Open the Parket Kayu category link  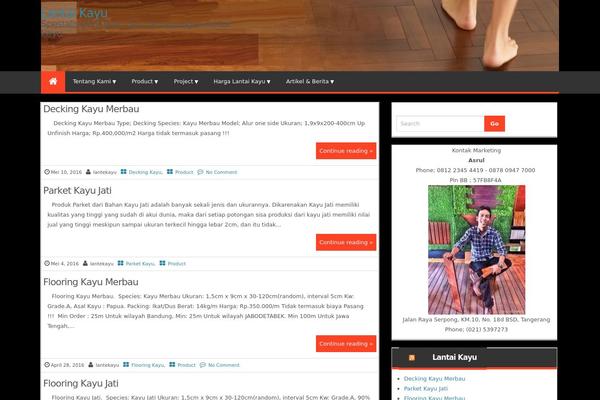pos(140,264)
